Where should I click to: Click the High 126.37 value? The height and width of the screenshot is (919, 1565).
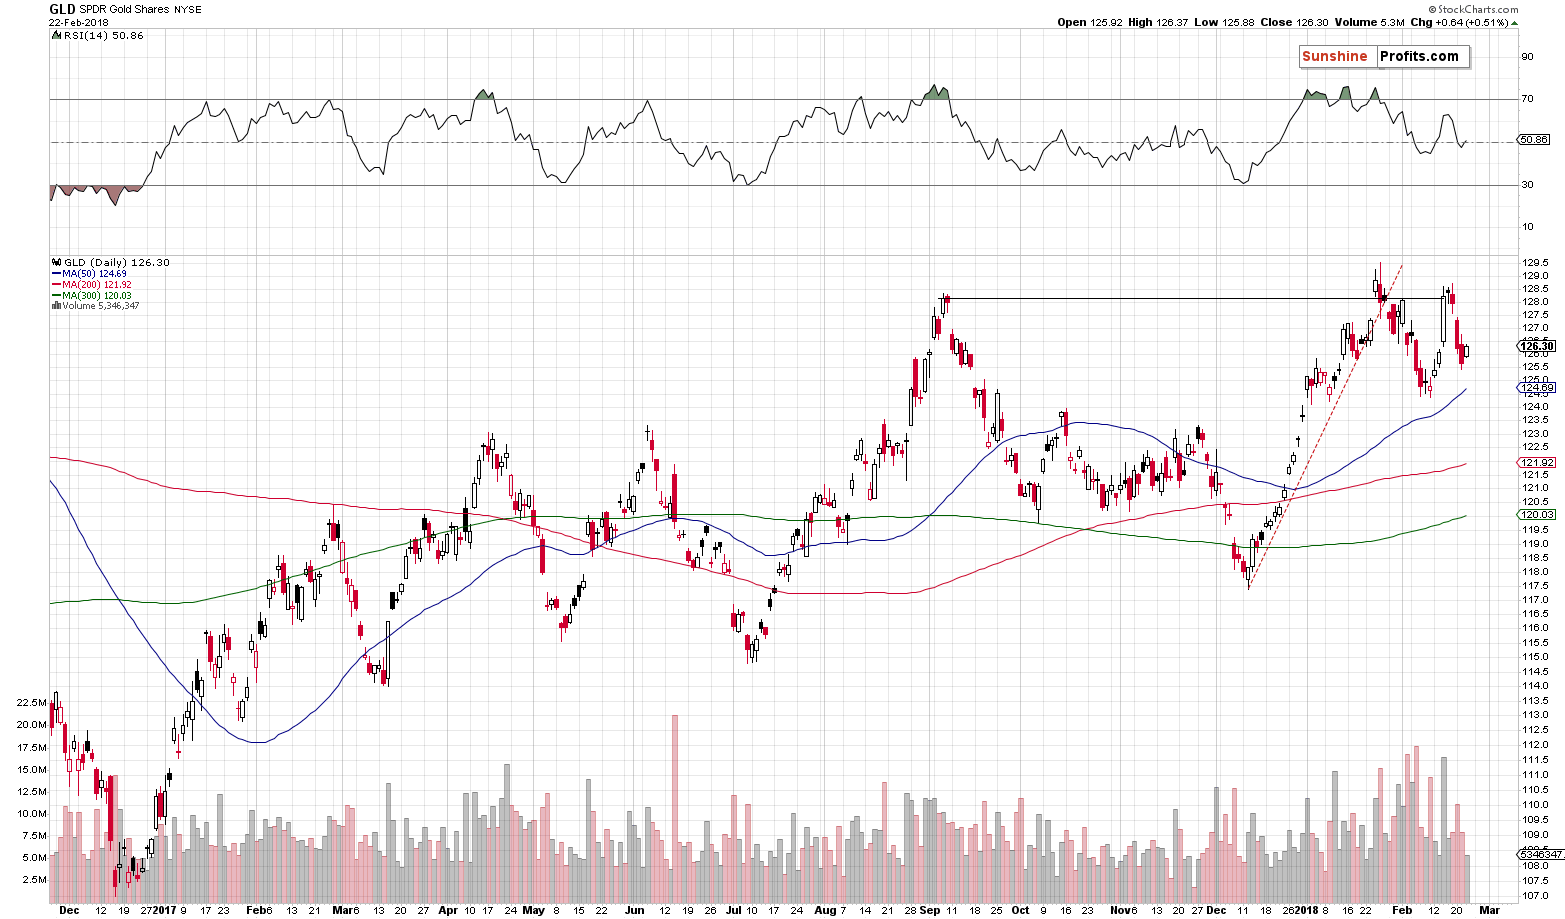[1157, 22]
